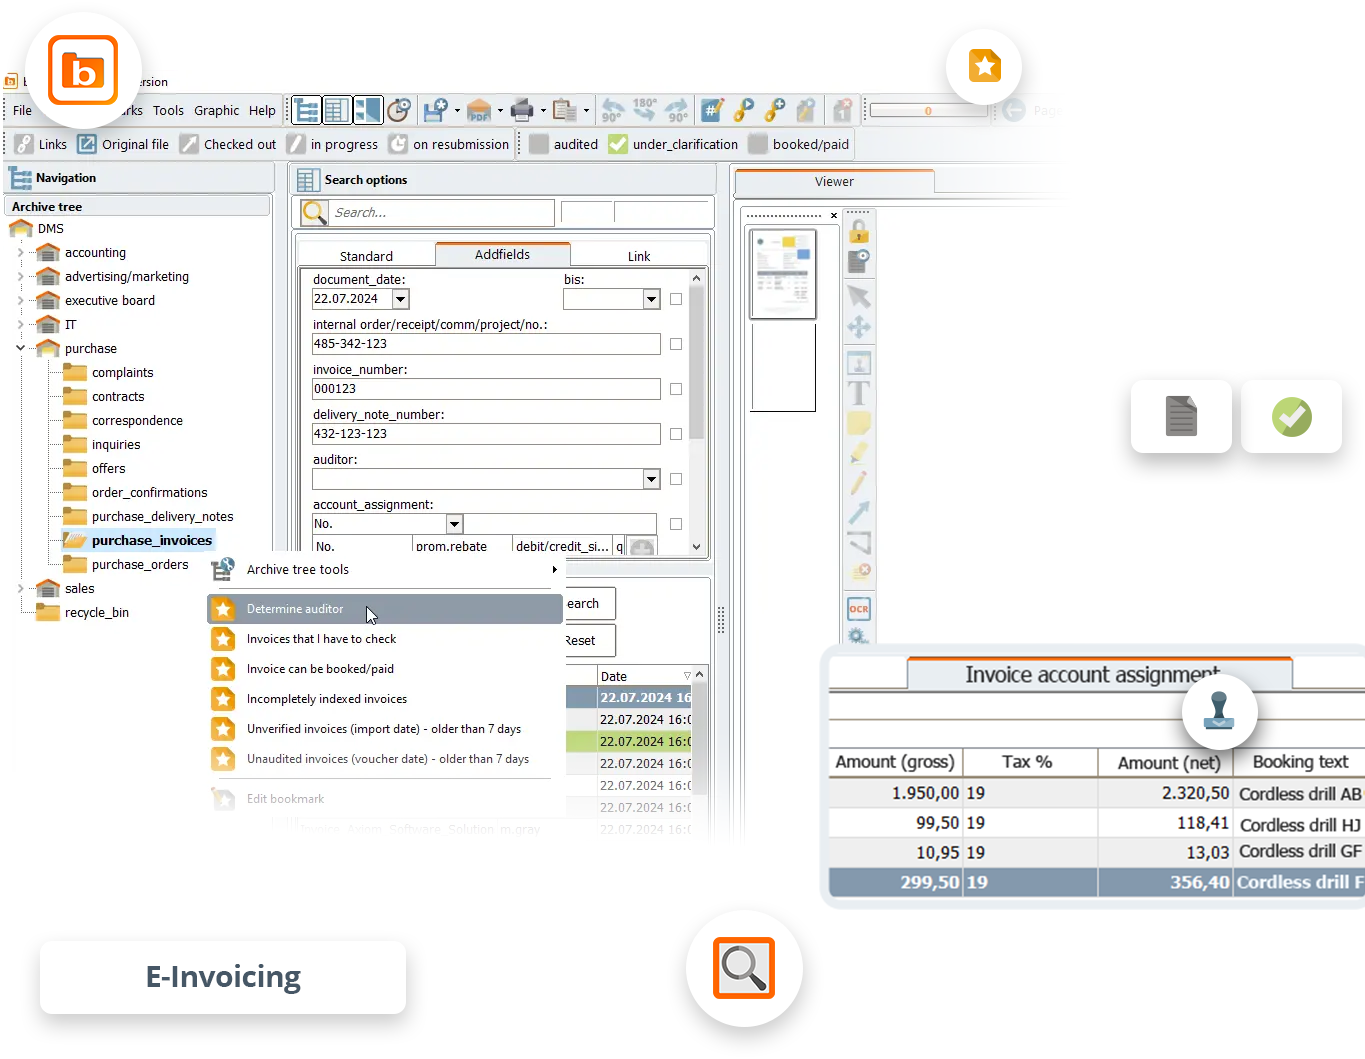Click the page counter field in the toolbar
This screenshot has width=1365, height=1059.
[x=927, y=110]
